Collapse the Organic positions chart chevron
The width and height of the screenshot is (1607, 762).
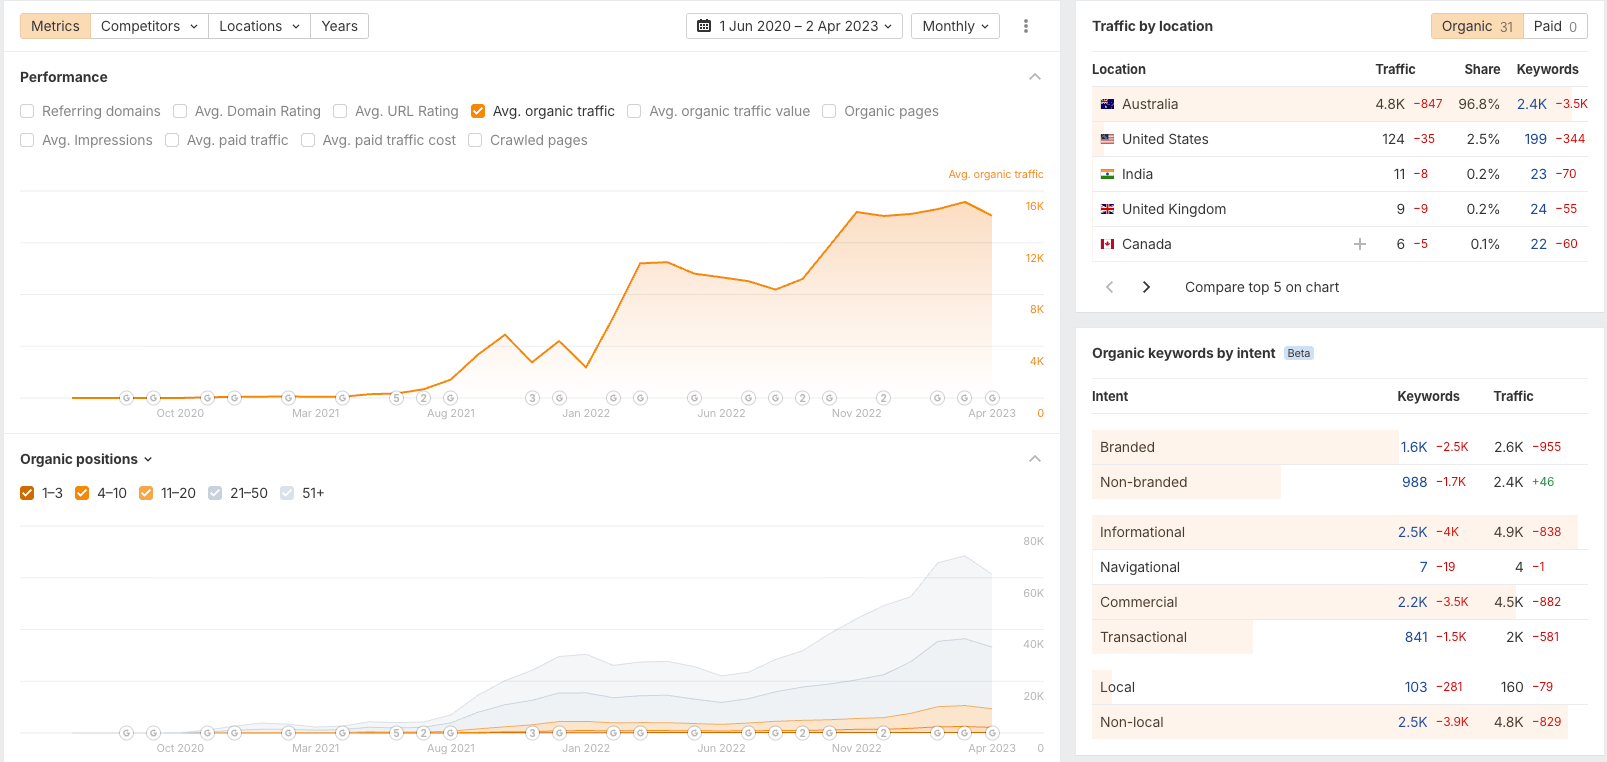[x=1035, y=459]
